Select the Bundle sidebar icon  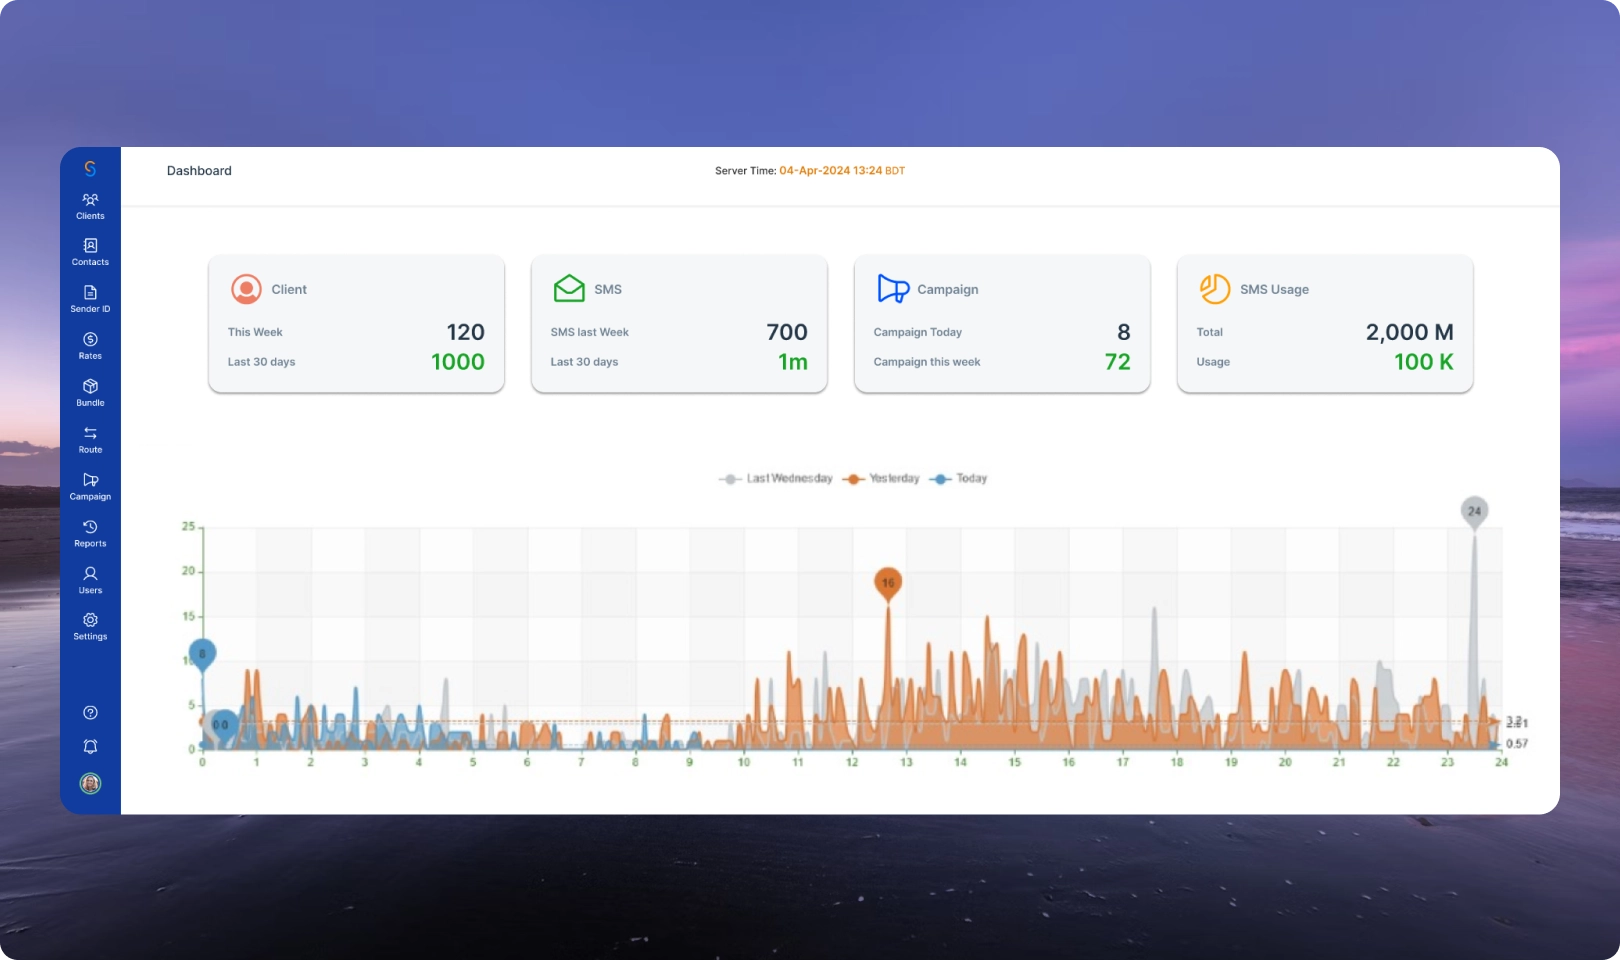[90, 393]
